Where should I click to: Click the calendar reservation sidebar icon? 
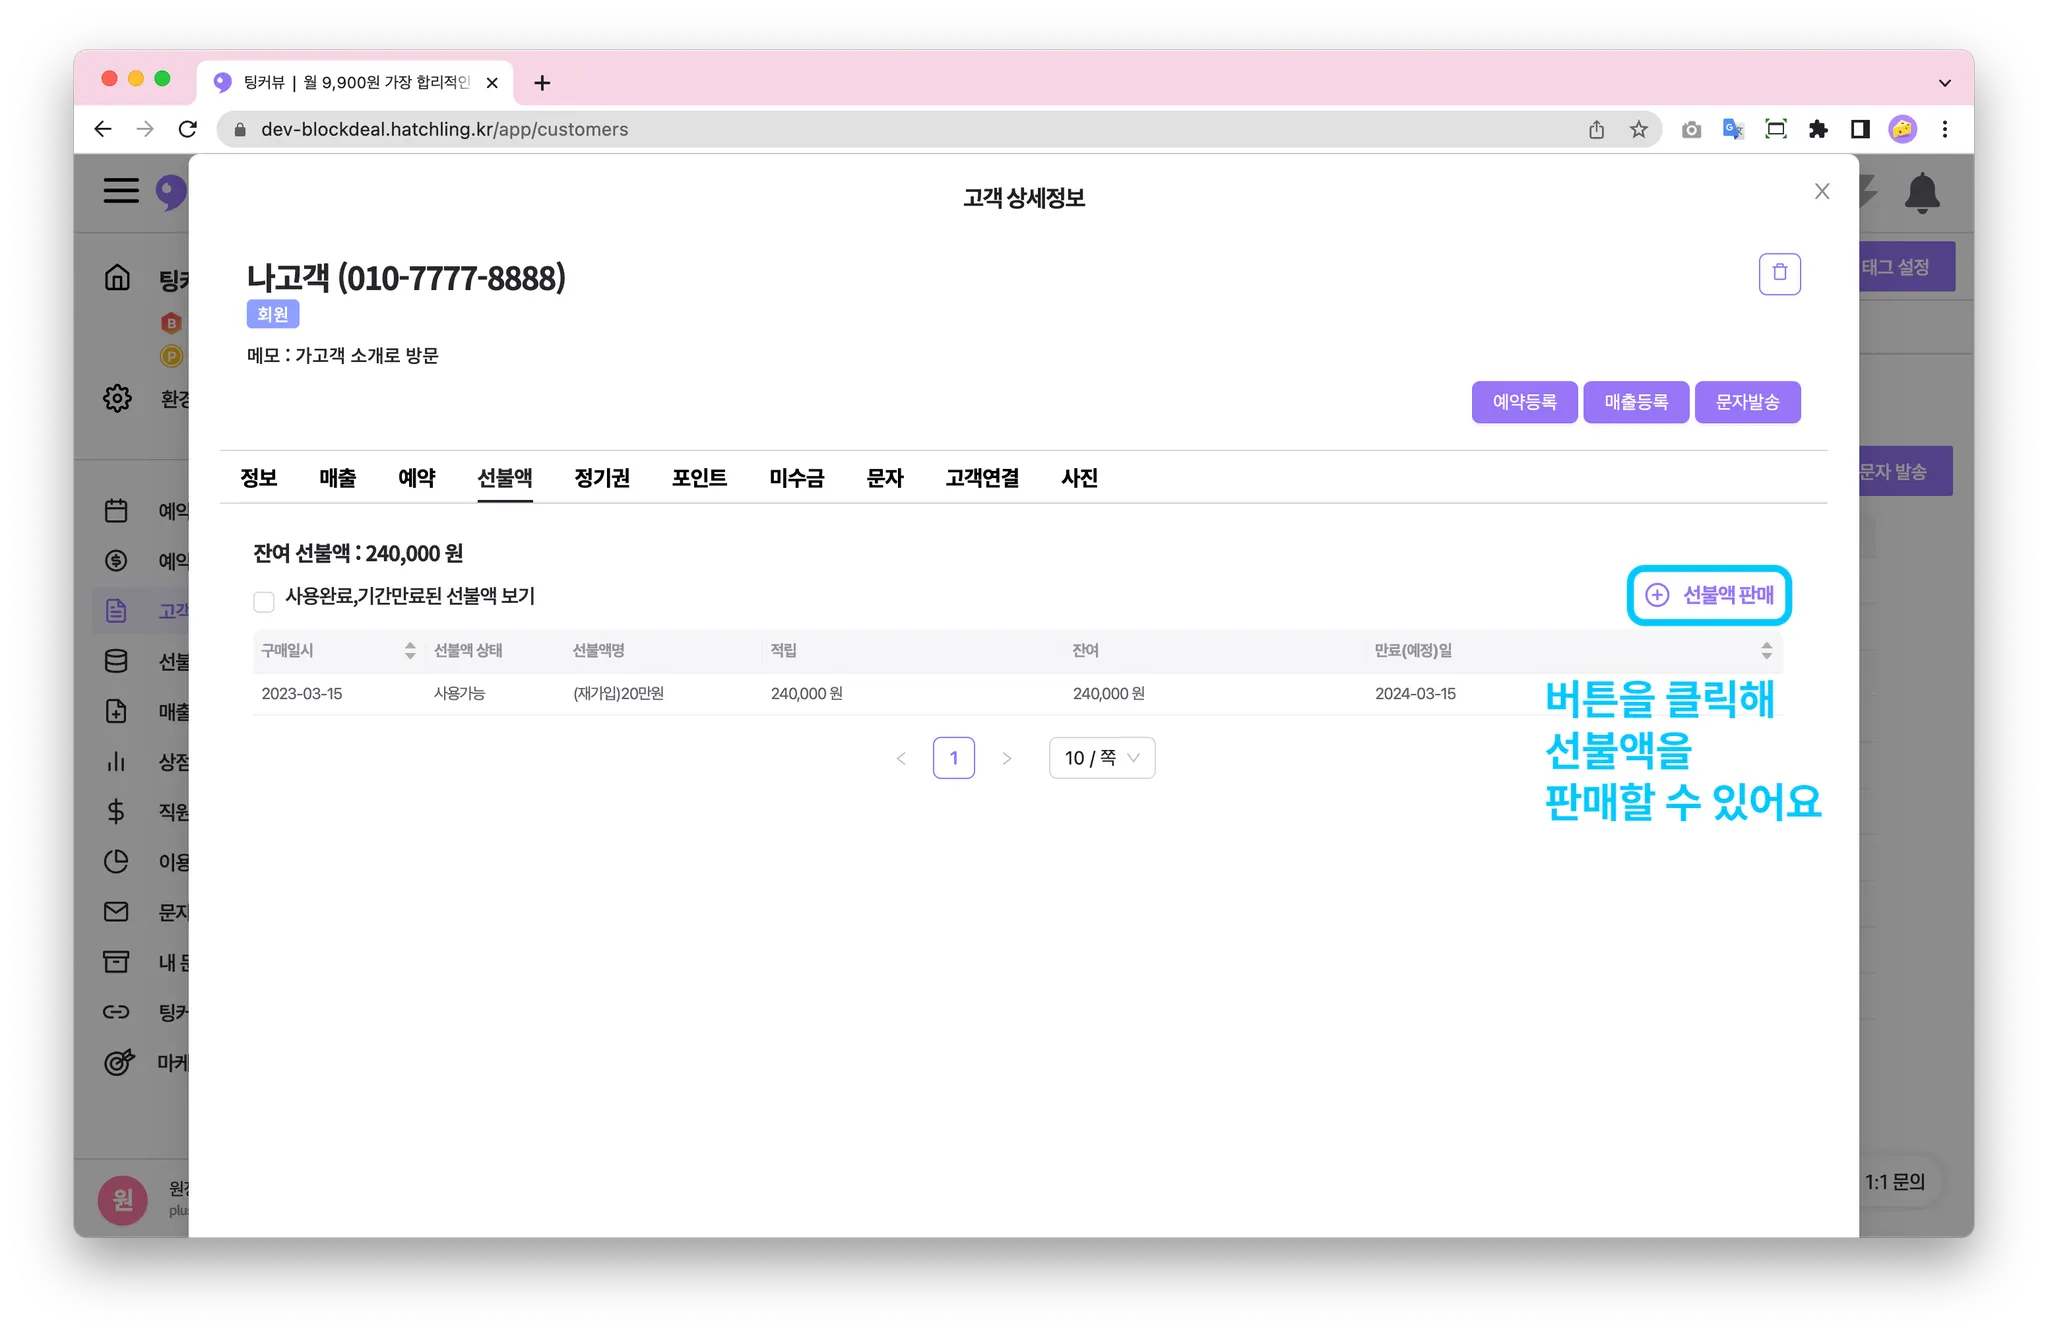(x=116, y=510)
